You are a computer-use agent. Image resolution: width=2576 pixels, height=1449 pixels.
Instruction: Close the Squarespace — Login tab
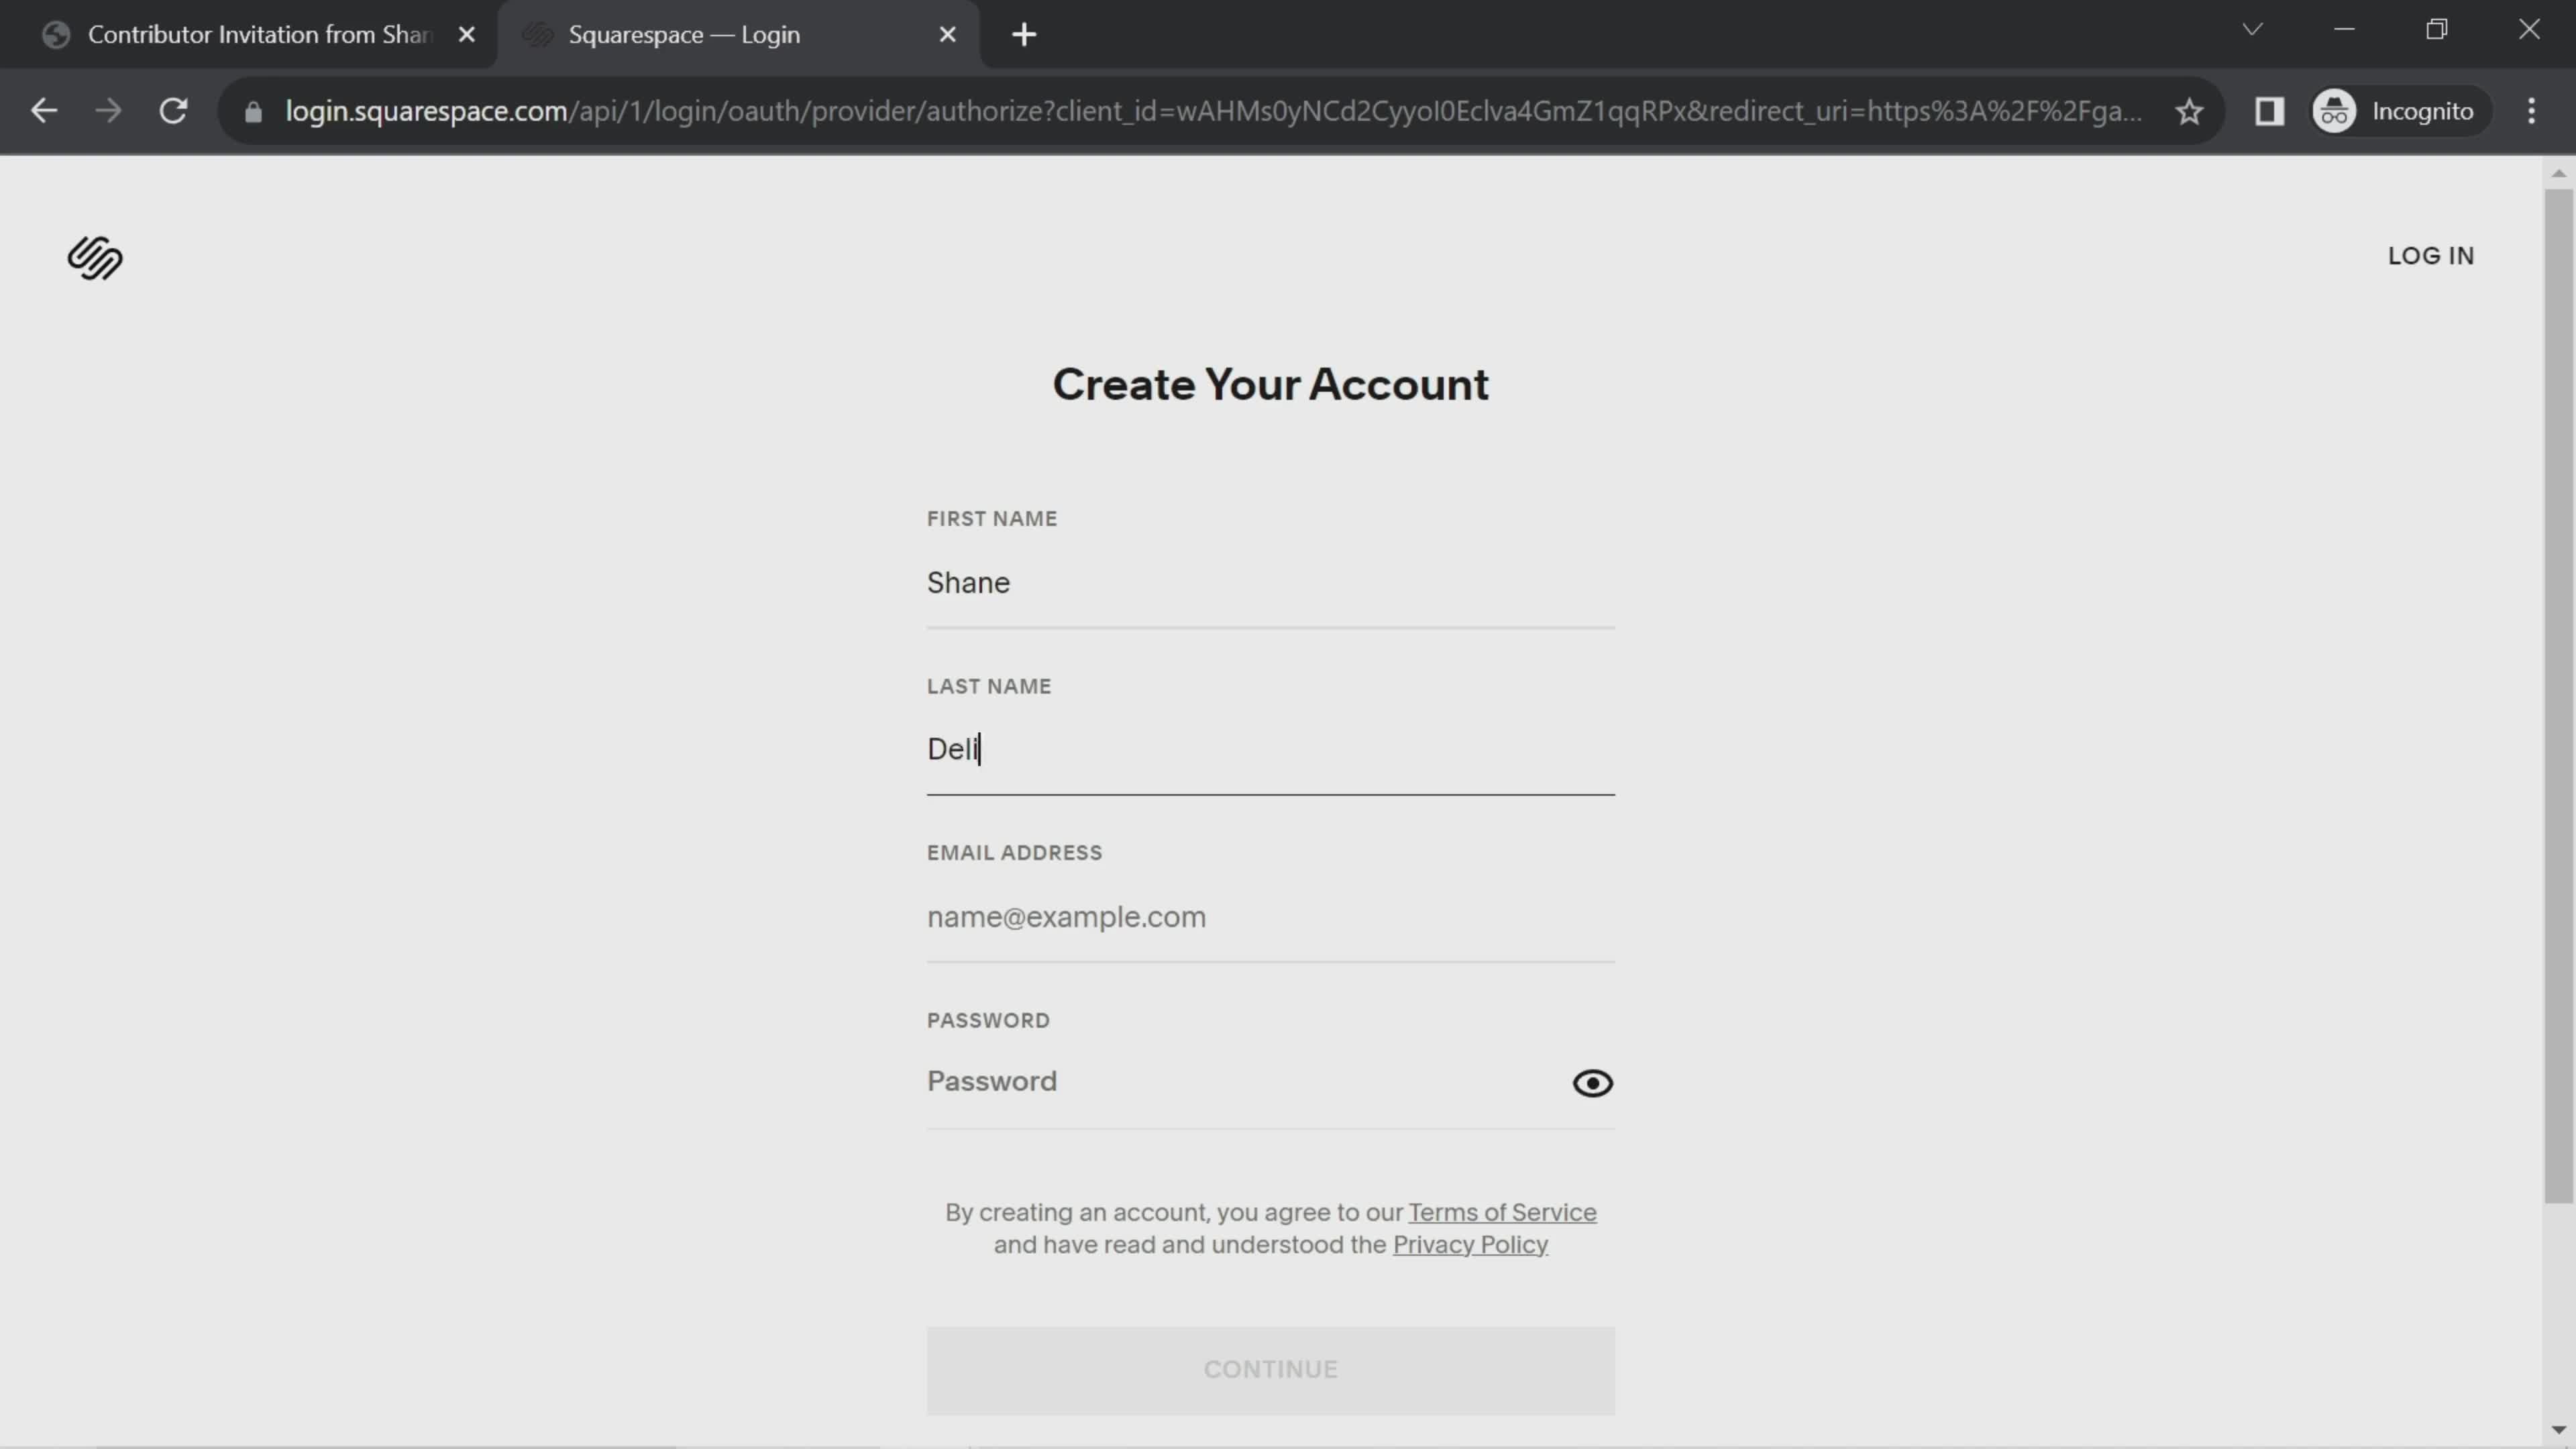(948, 35)
